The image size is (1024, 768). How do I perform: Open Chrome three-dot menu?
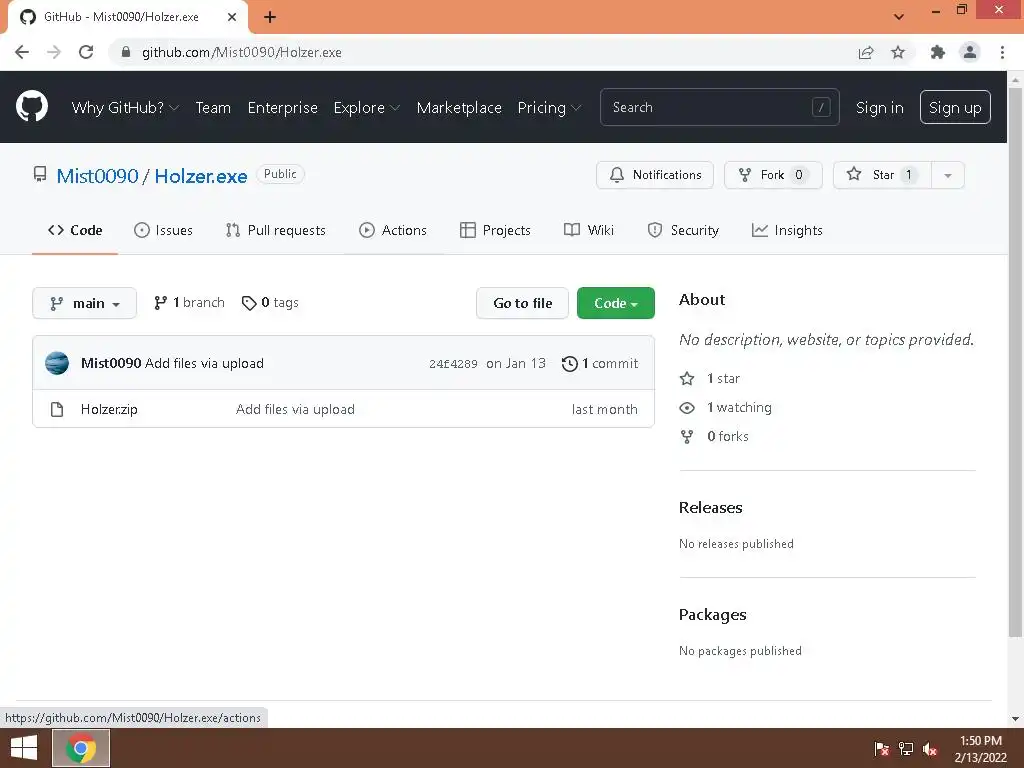[x=1002, y=52]
